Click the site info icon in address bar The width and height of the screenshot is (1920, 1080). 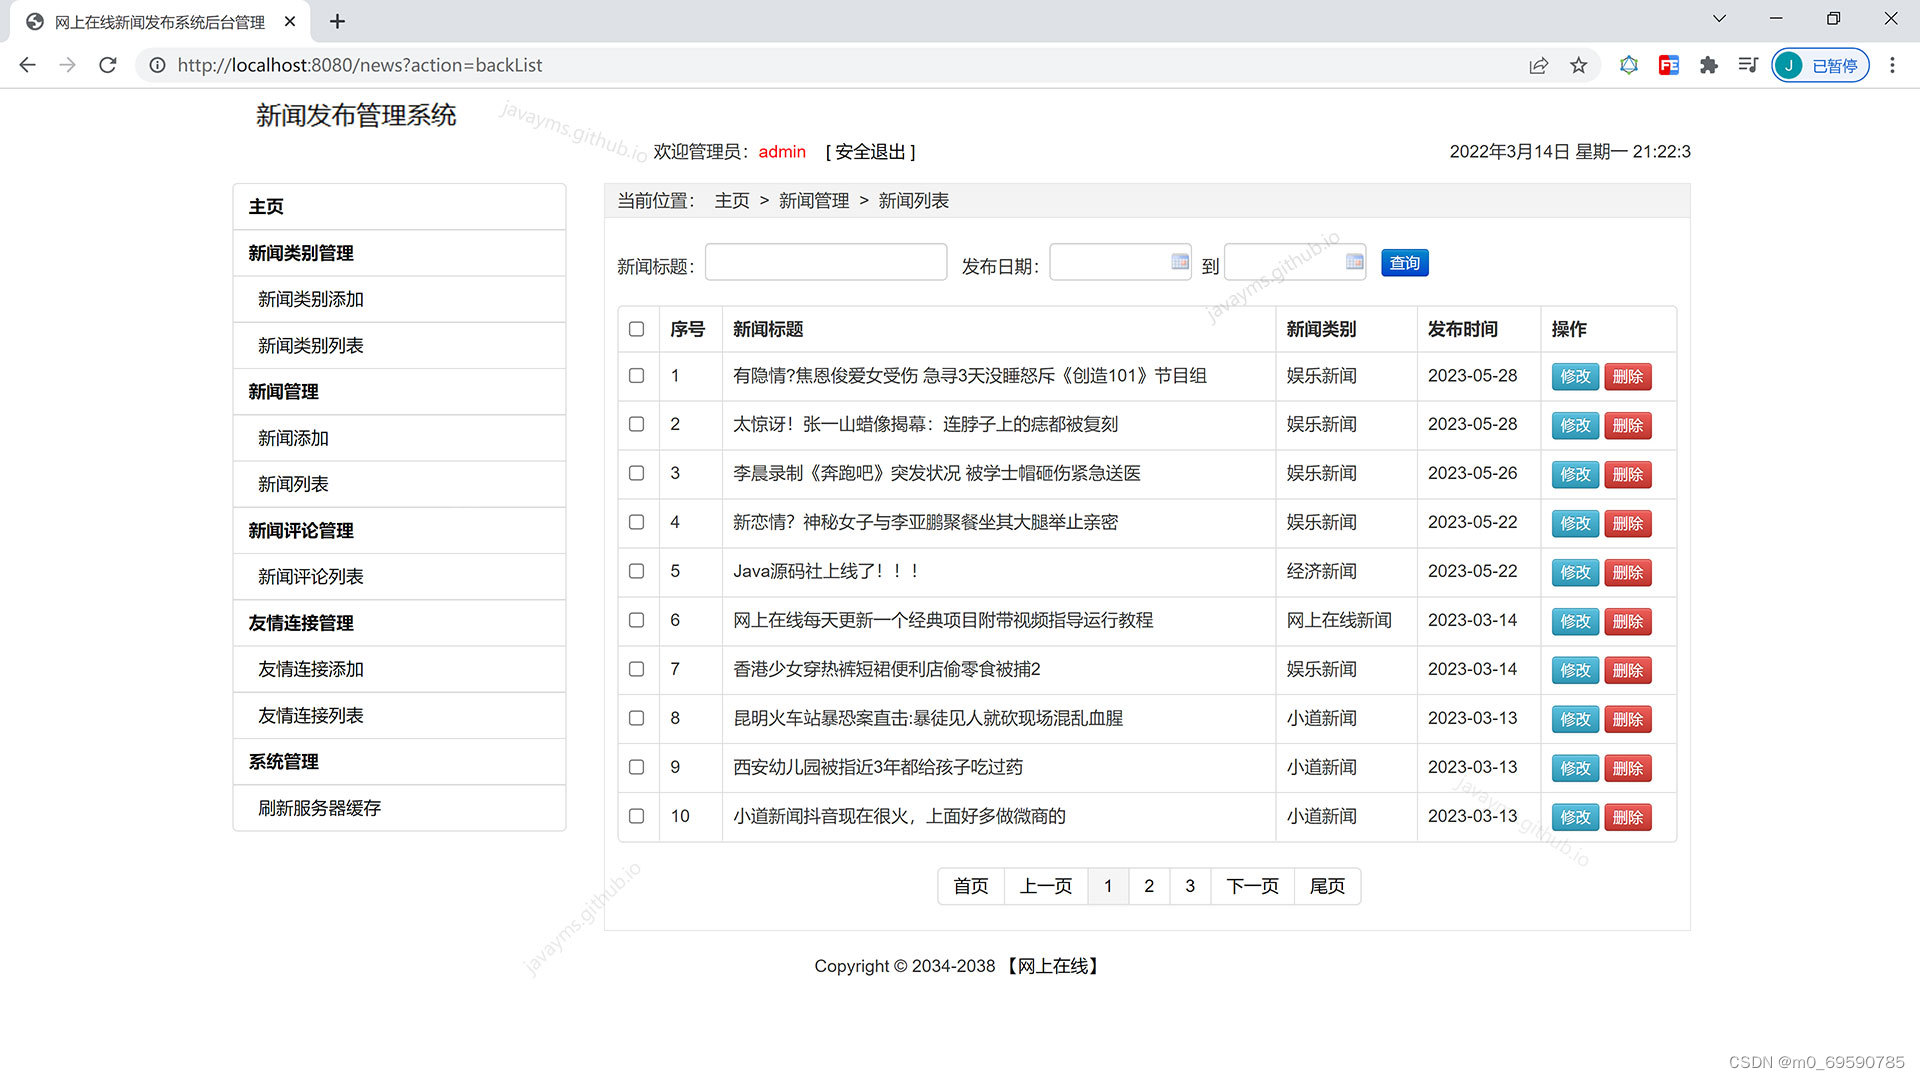(x=157, y=65)
